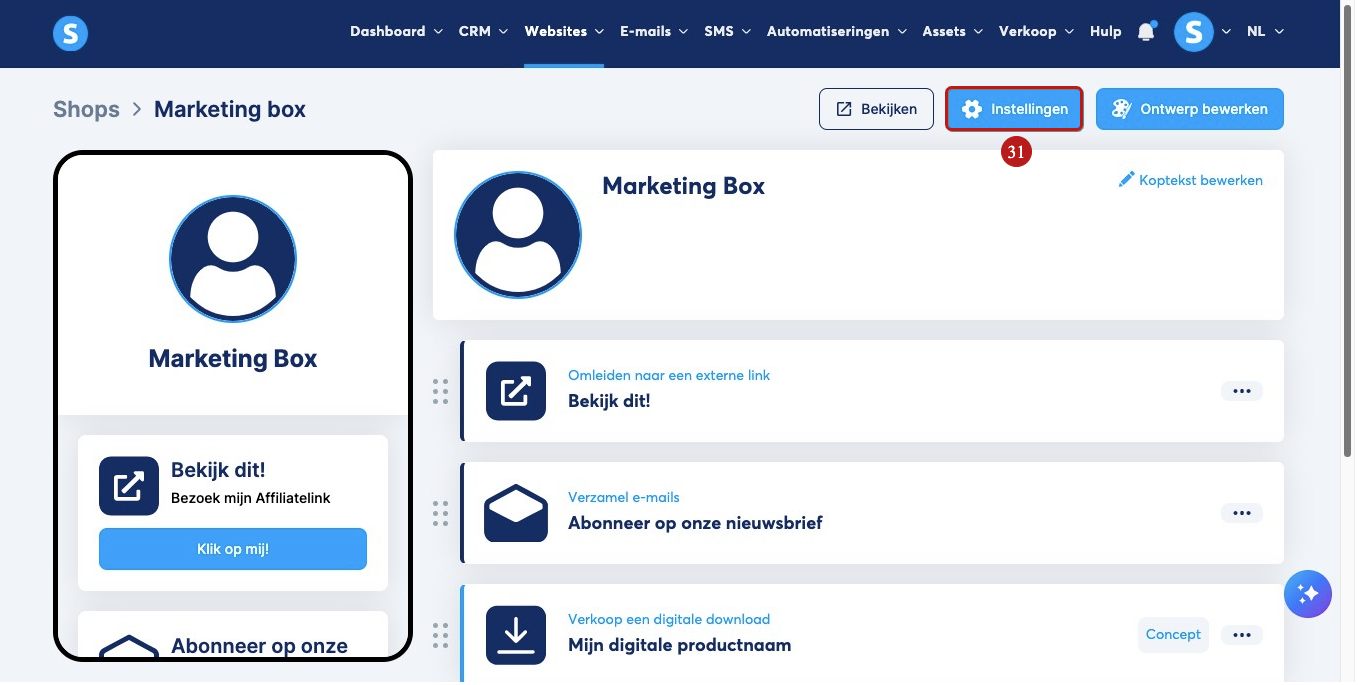Click Ontwerp bewerken
This screenshot has height=685, width=1358.
pos(1190,109)
